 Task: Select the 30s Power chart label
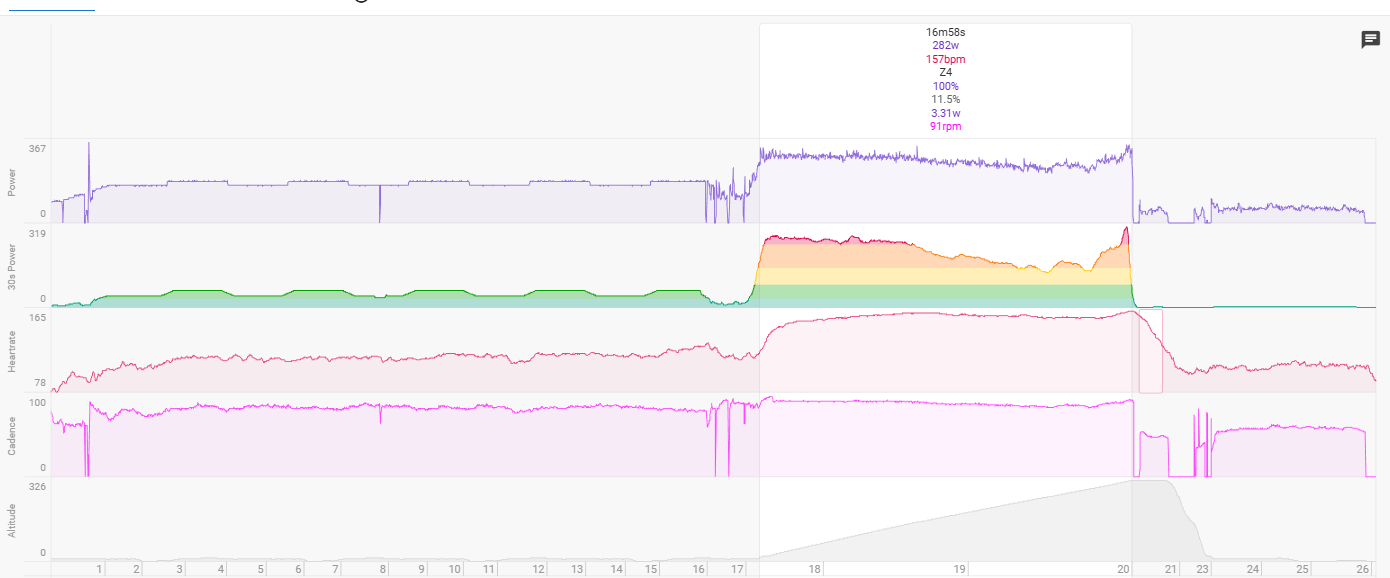point(12,266)
